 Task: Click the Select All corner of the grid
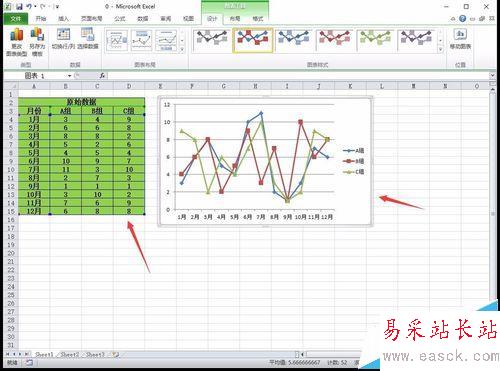(11, 86)
